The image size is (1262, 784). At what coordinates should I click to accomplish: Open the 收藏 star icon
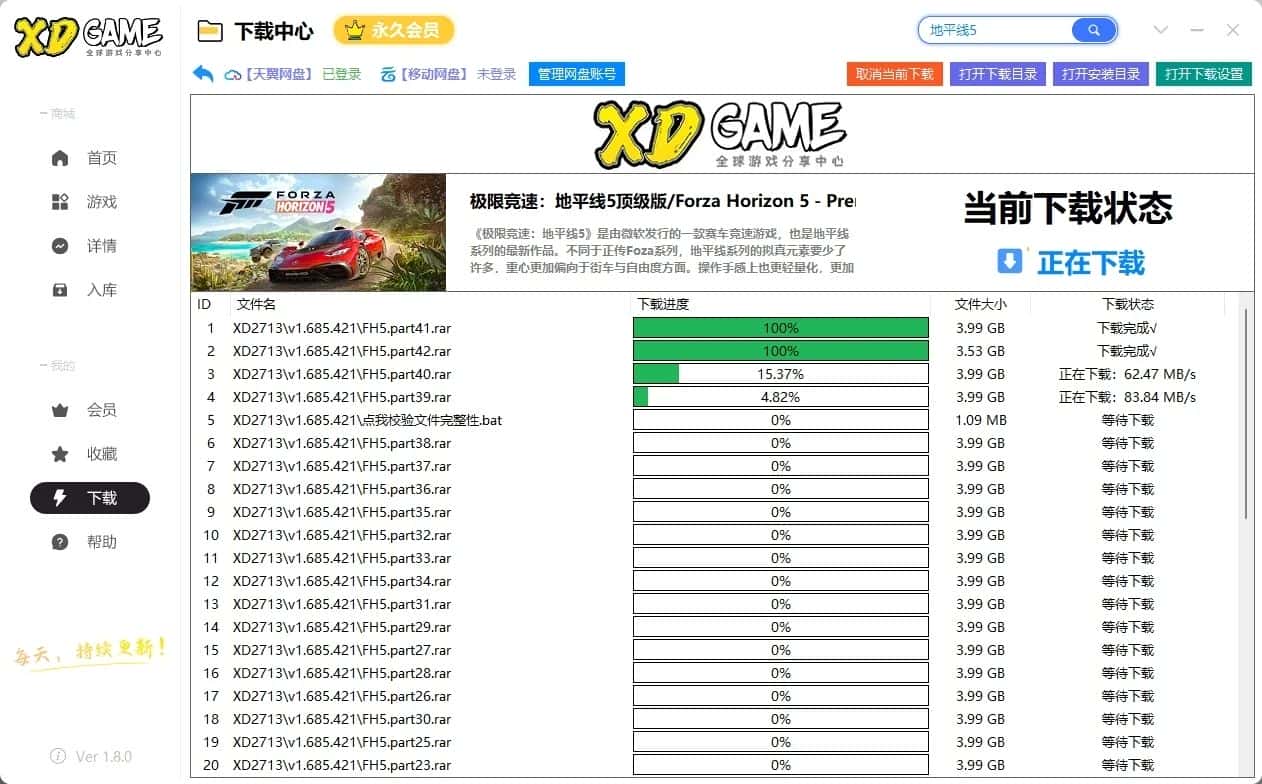point(60,454)
